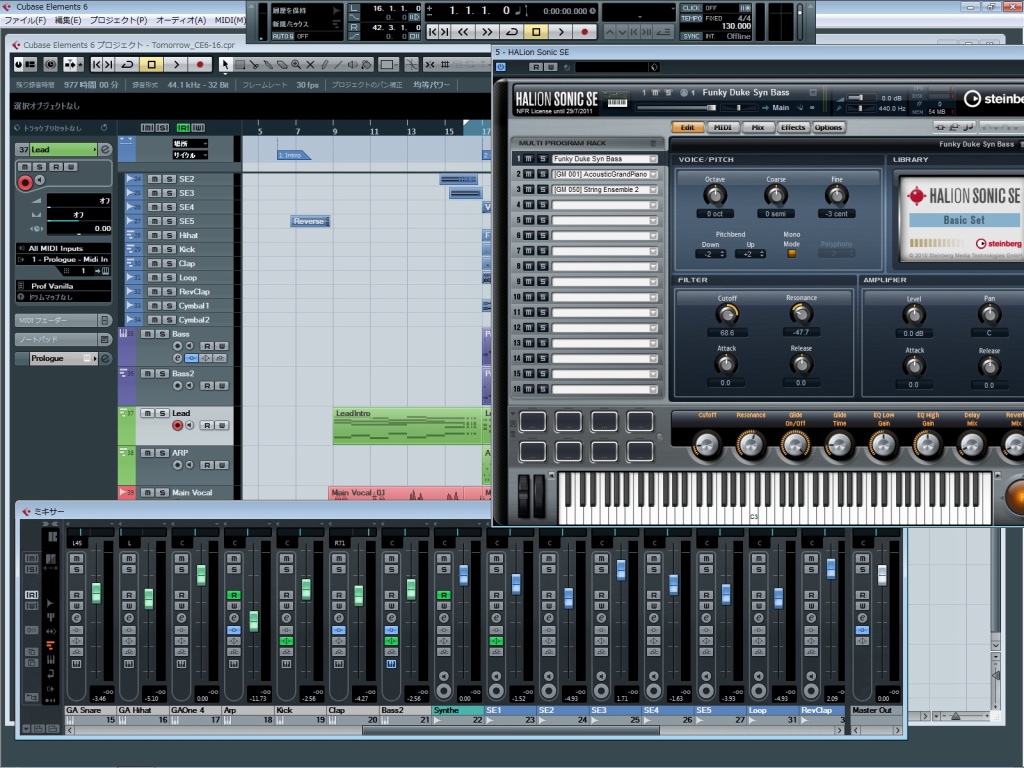This screenshot has height=768, width=1024.
Task: Expand the MIDI フェーダー inspector section
Action: click(x=63, y=320)
